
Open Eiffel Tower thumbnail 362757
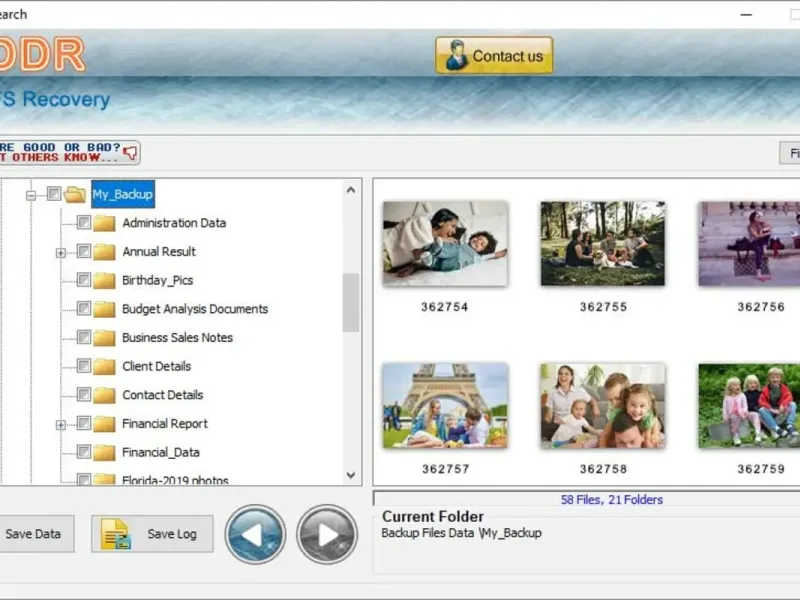point(445,406)
